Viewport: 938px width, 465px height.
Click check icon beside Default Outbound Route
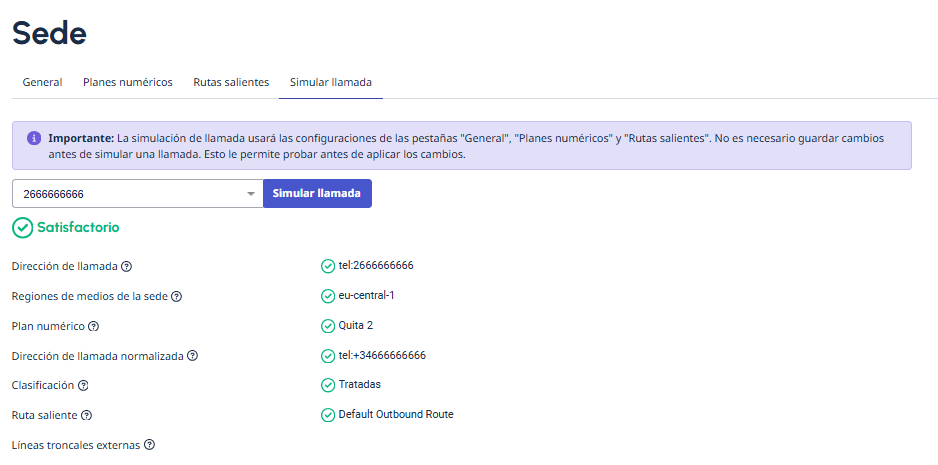(328, 415)
